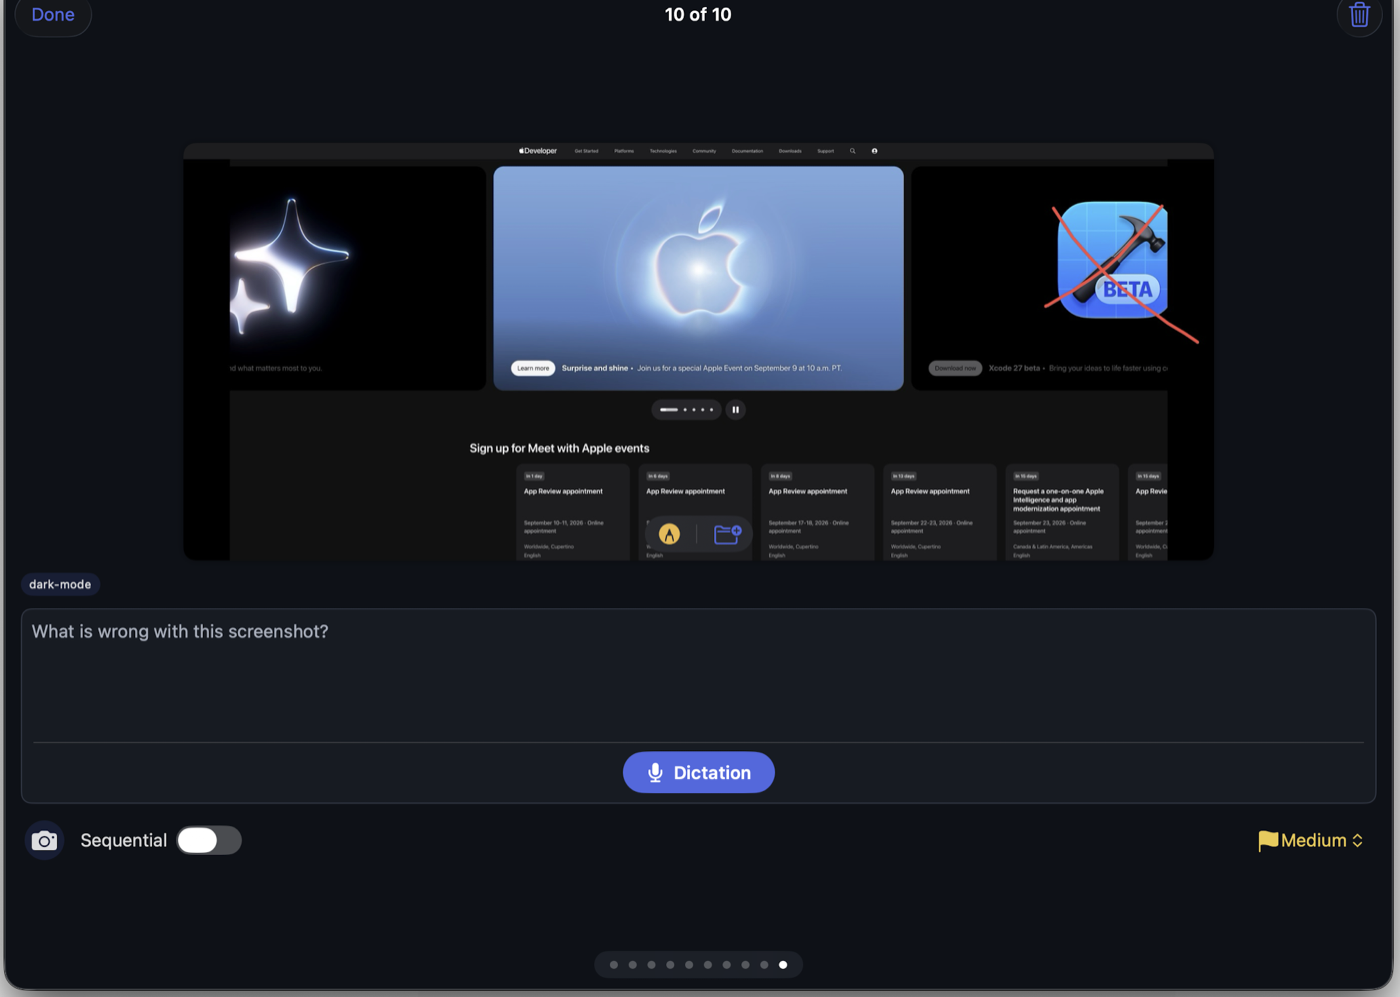Click the camera icon to capture a screenshot
This screenshot has height=997, width=1400.
pos(44,841)
